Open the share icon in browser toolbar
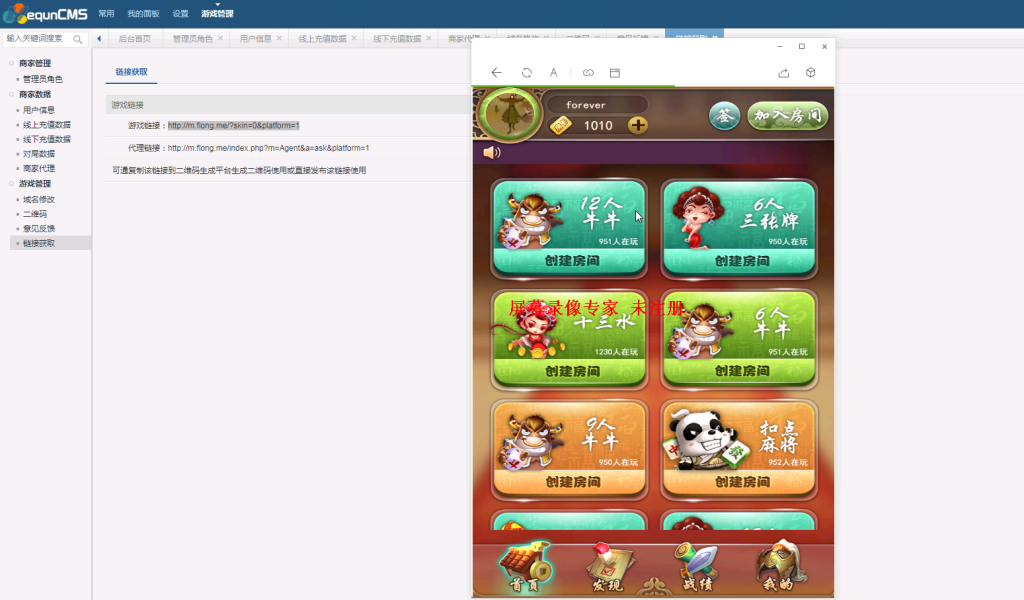The width and height of the screenshot is (1024, 600). (784, 72)
